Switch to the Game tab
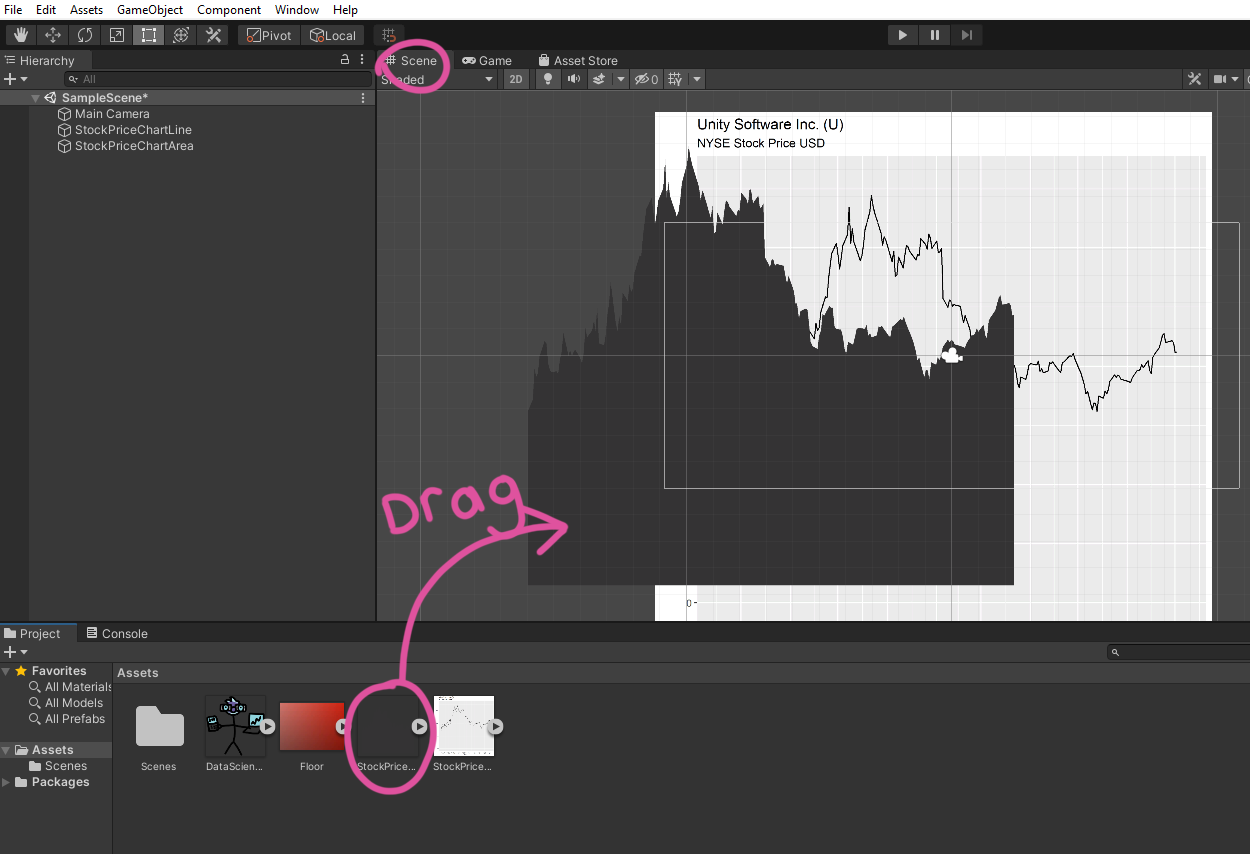Viewport: 1250px width, 854px height. pos(487,60)
